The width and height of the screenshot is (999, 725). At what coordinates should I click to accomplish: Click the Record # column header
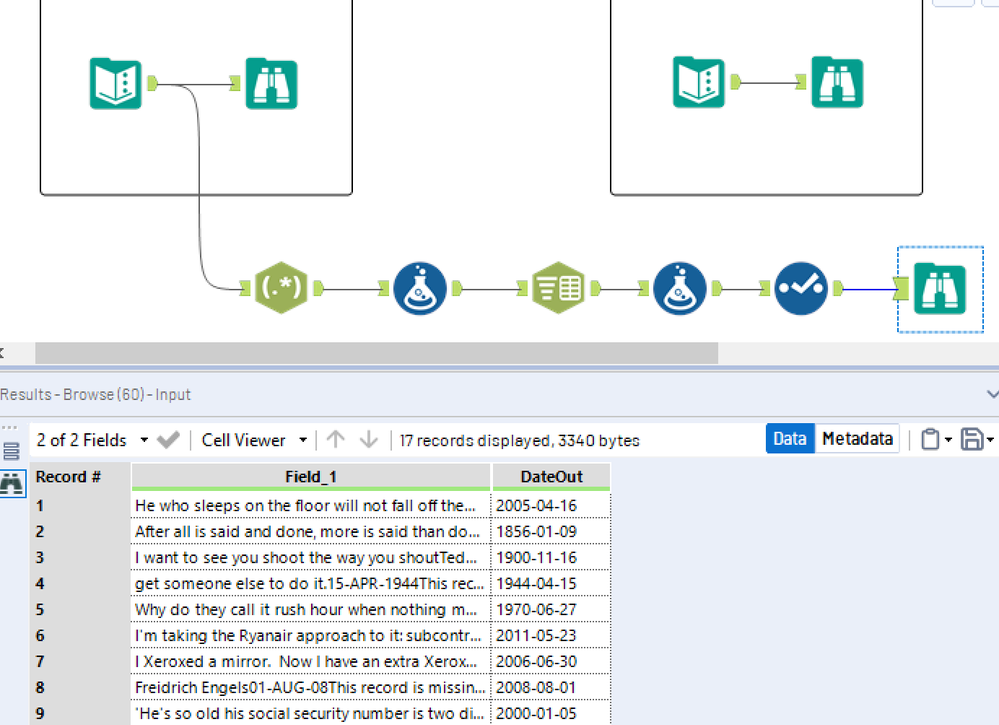[80, 477]
